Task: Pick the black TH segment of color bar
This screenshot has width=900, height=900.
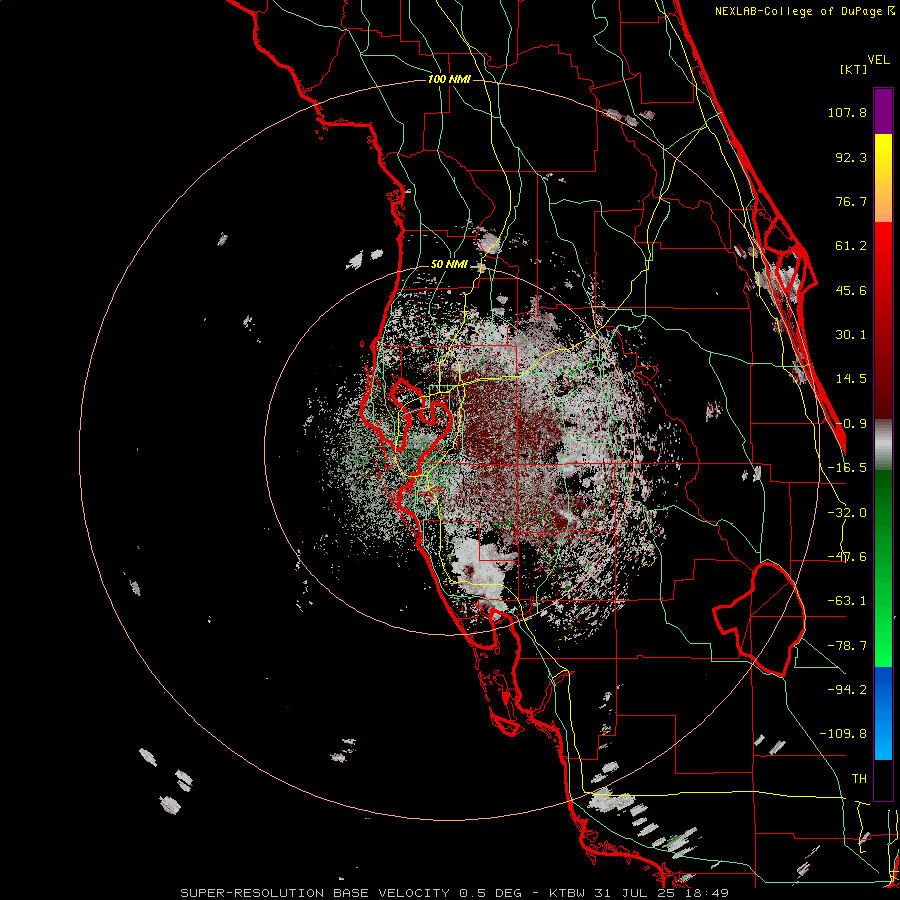Action: pyautogui.click(x=883, y=779)
